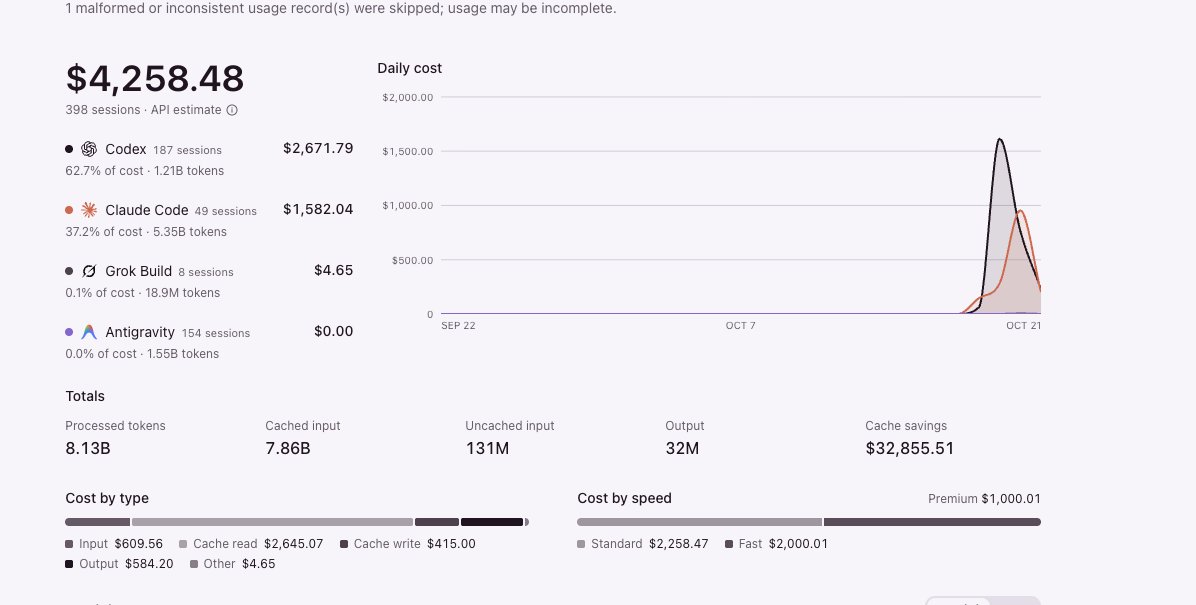Click '154 sessions' next to Antigravity

coord(216,333)
